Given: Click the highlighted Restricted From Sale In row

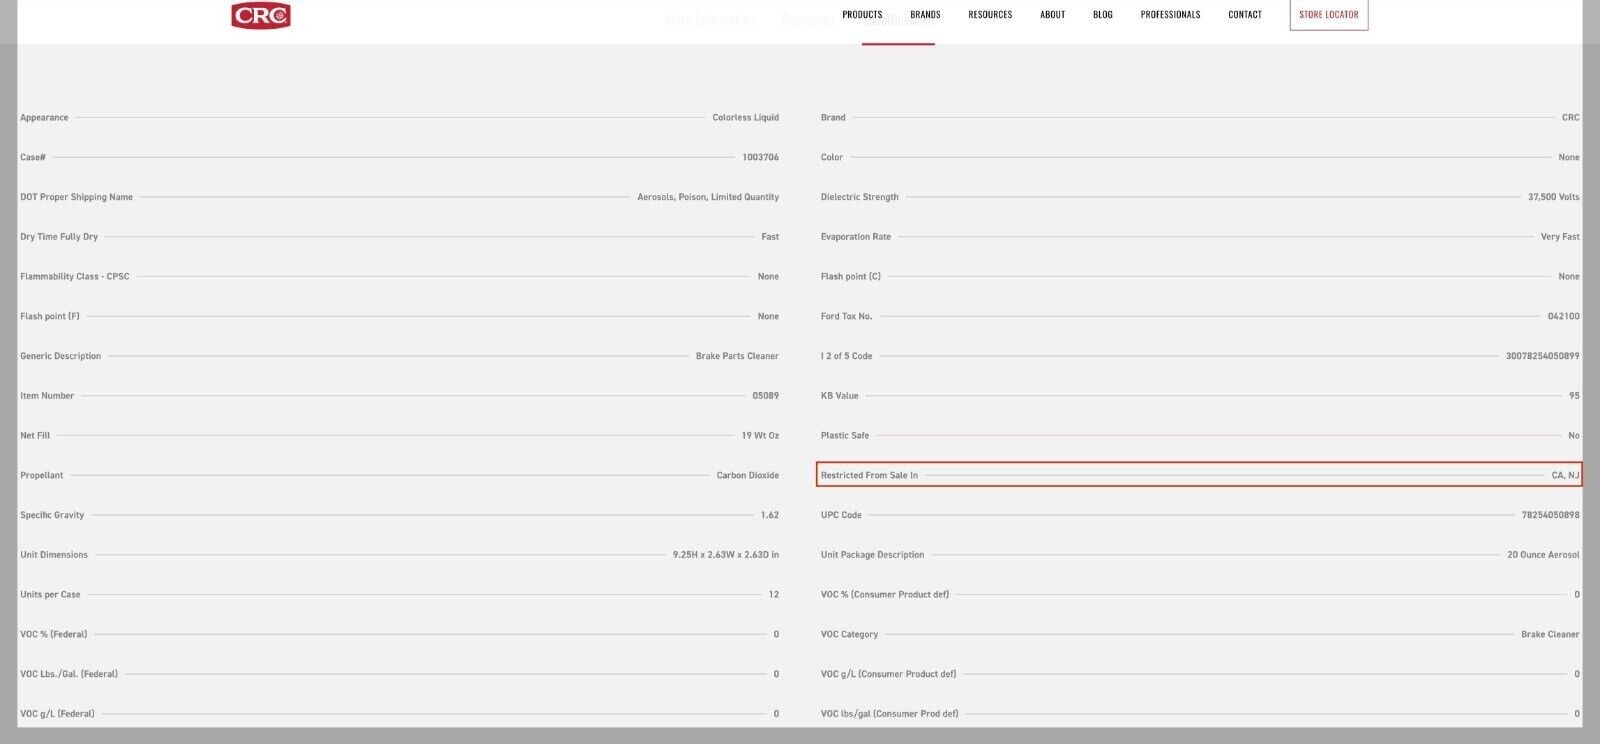Looking at the screenshot, I should point(1198,475).
